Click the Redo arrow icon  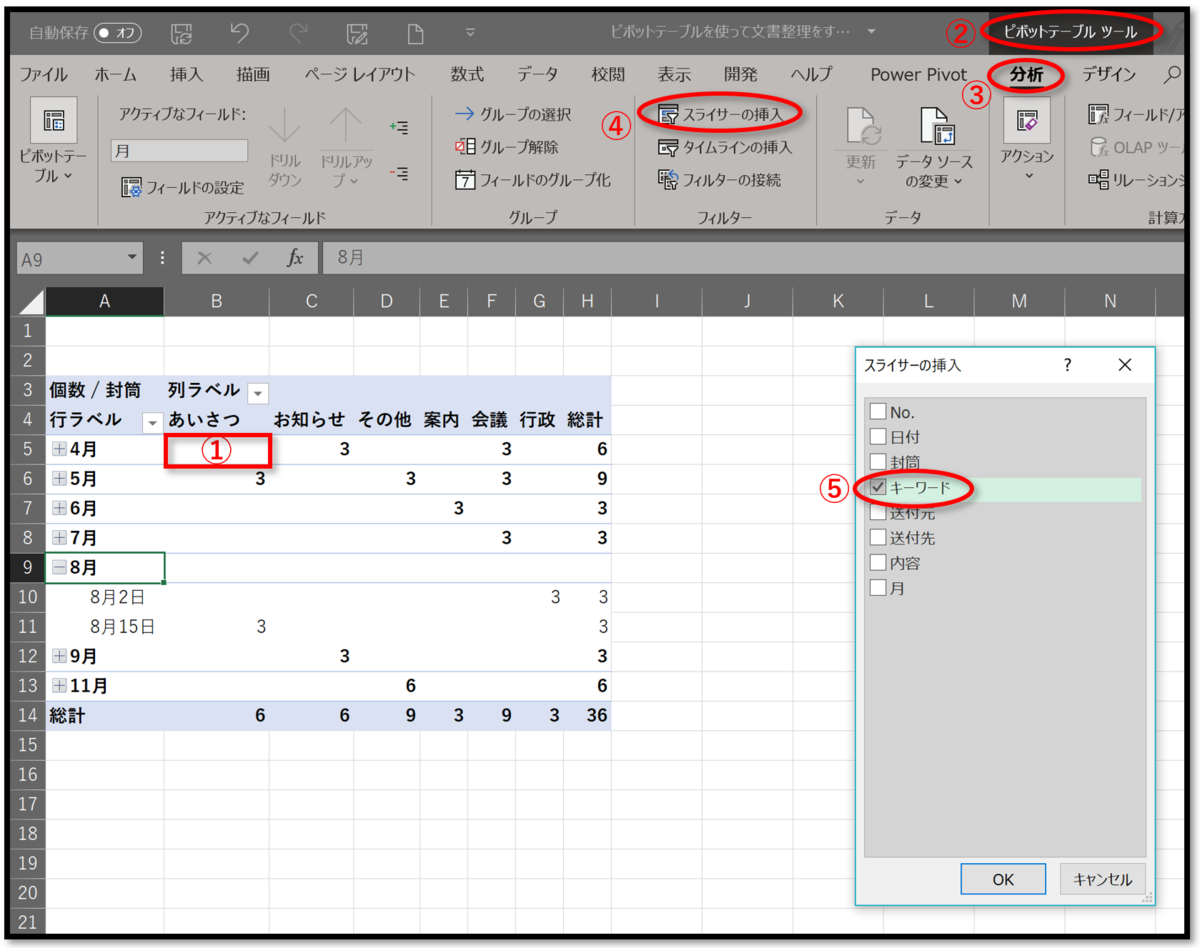tap(298, 33)
